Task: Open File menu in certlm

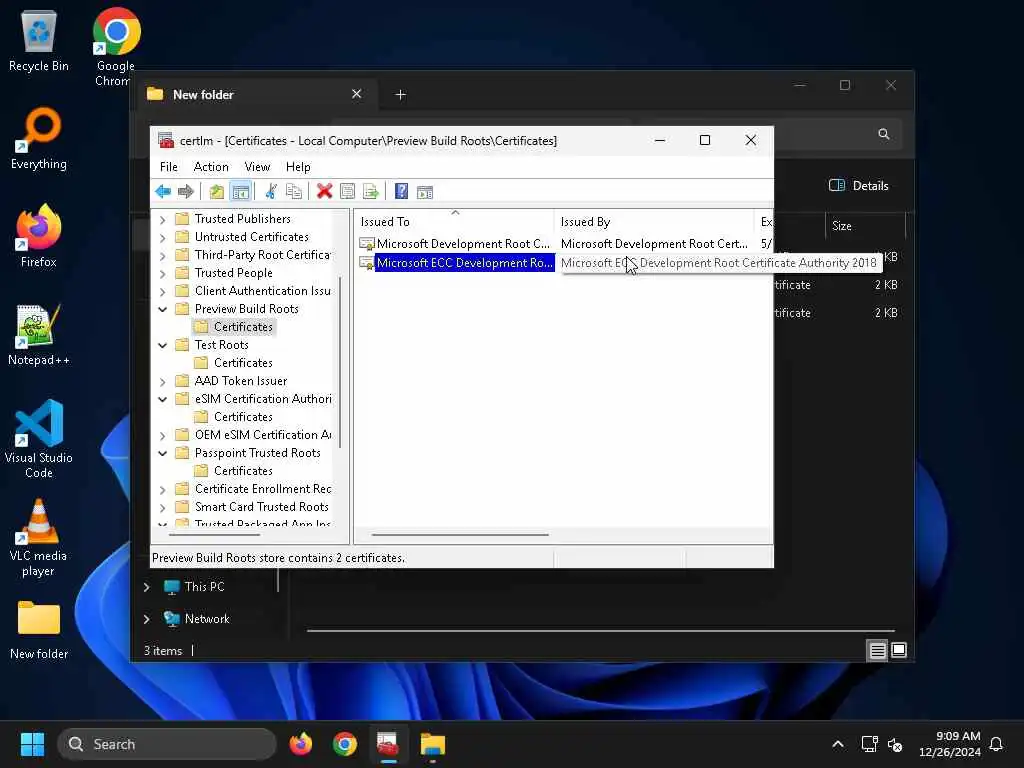Action: pyautogui.click(x=168, y=167)
